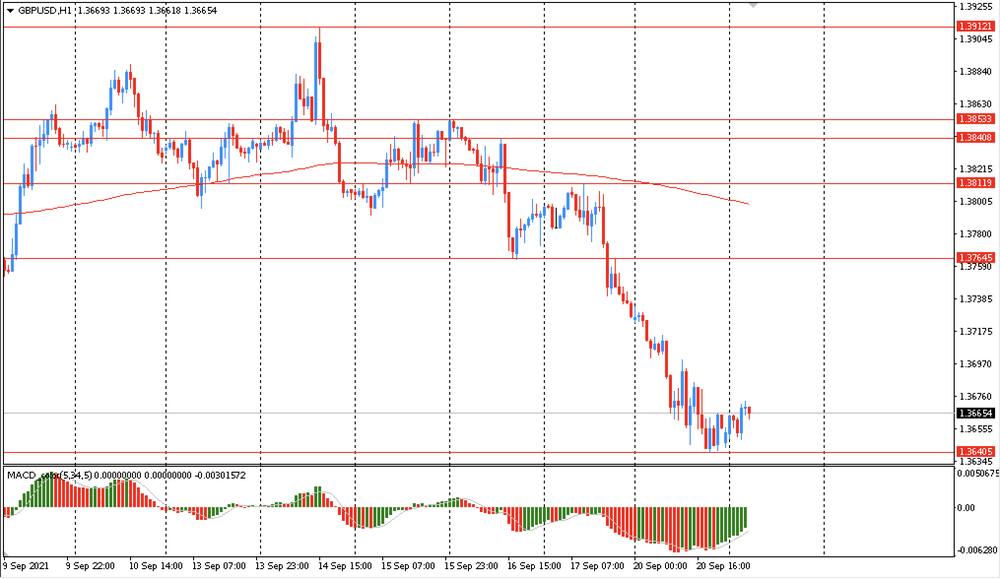
Task: Click the 1.38840 price scale label
Action: [976, 71]
